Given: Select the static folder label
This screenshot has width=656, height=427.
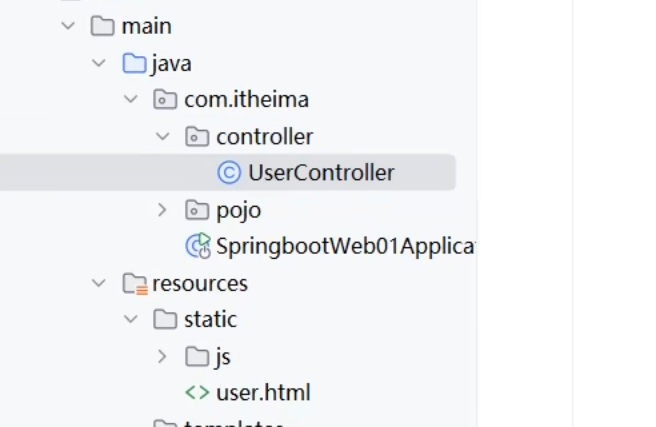Looking at the screenshot, I should click(x=210, y=320).
